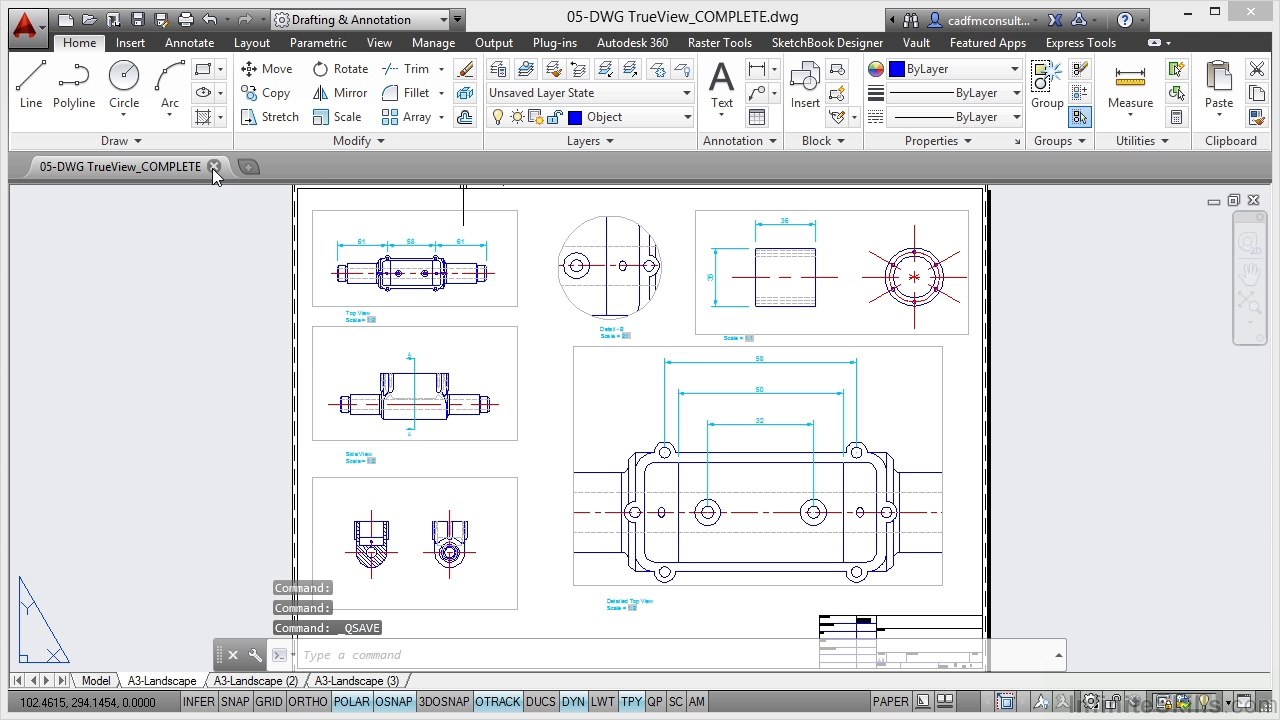Image resolution: width=1280 pixels, height=720 pixels.
Task: Click the Stretch tool
Action: tap(270, 117)
